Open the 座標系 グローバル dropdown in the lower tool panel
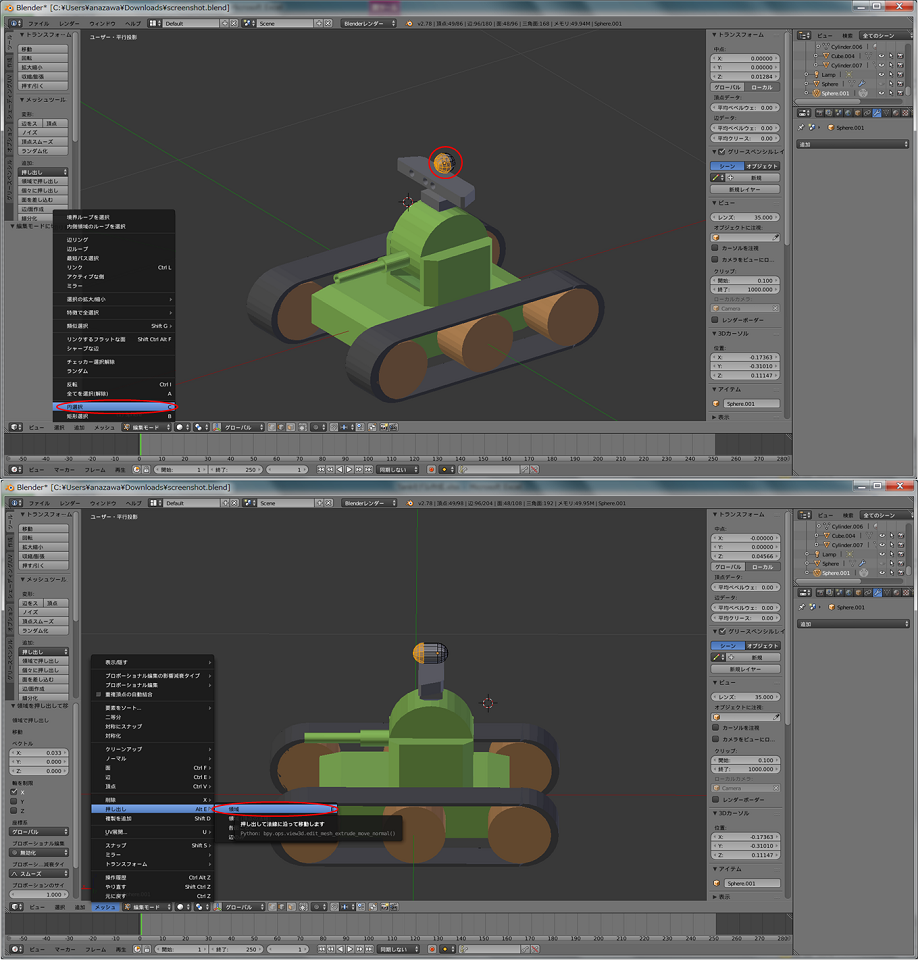The width and height of the screenshot is (918, 960). [x=39, y=831]
